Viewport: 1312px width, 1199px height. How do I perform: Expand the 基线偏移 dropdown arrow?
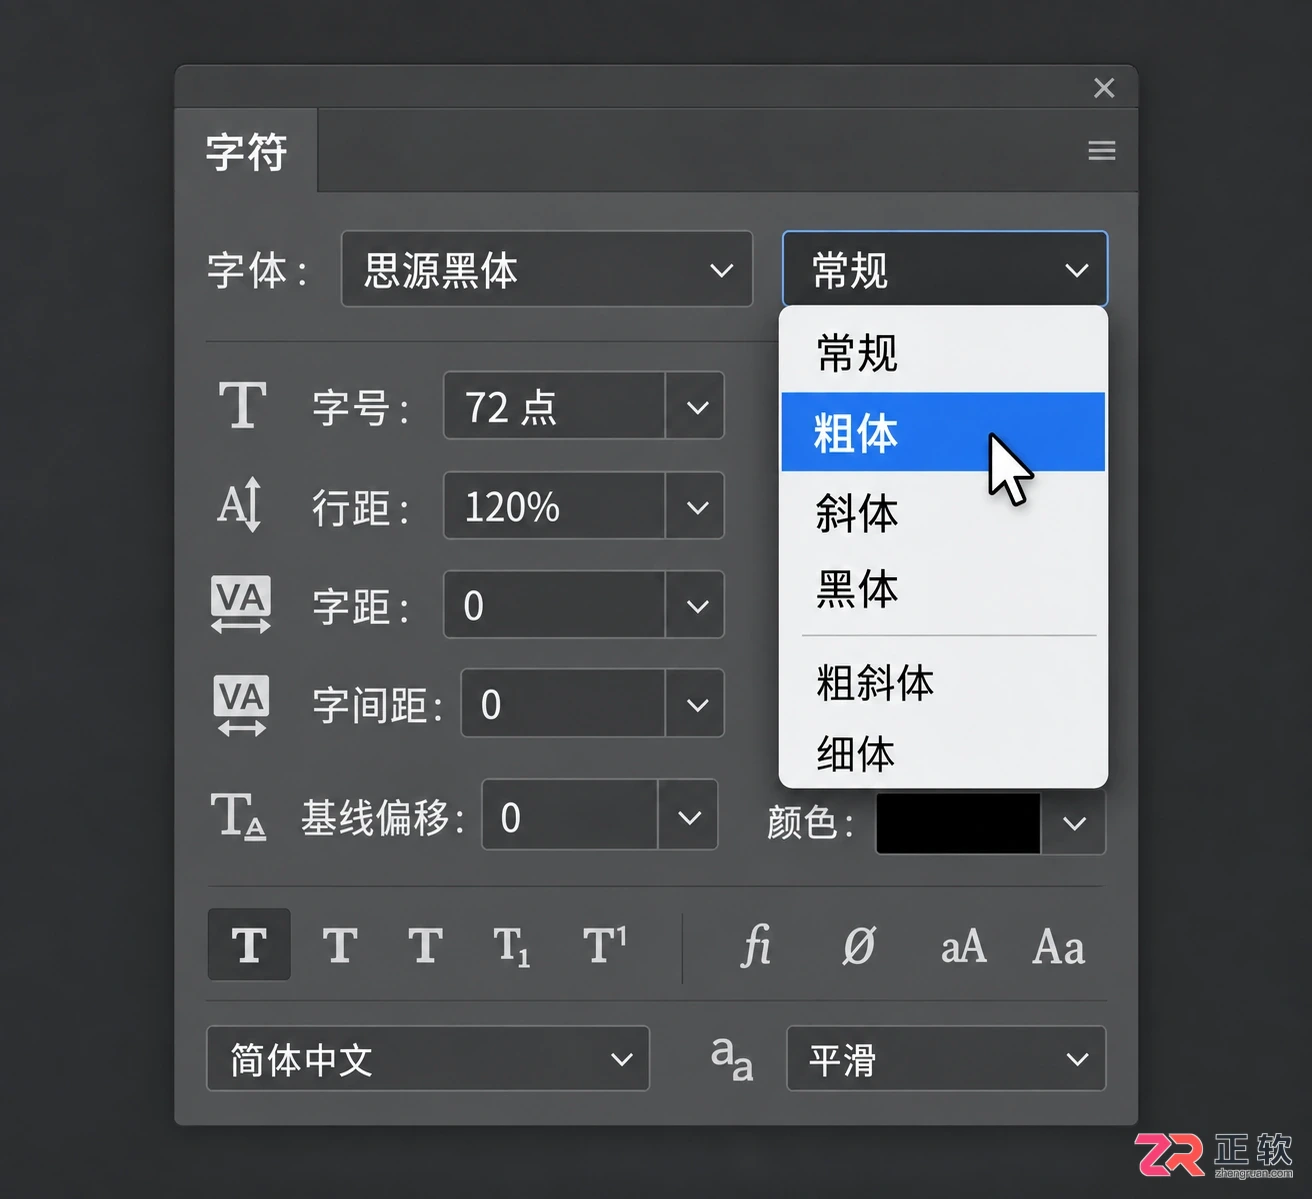(689, 816)
